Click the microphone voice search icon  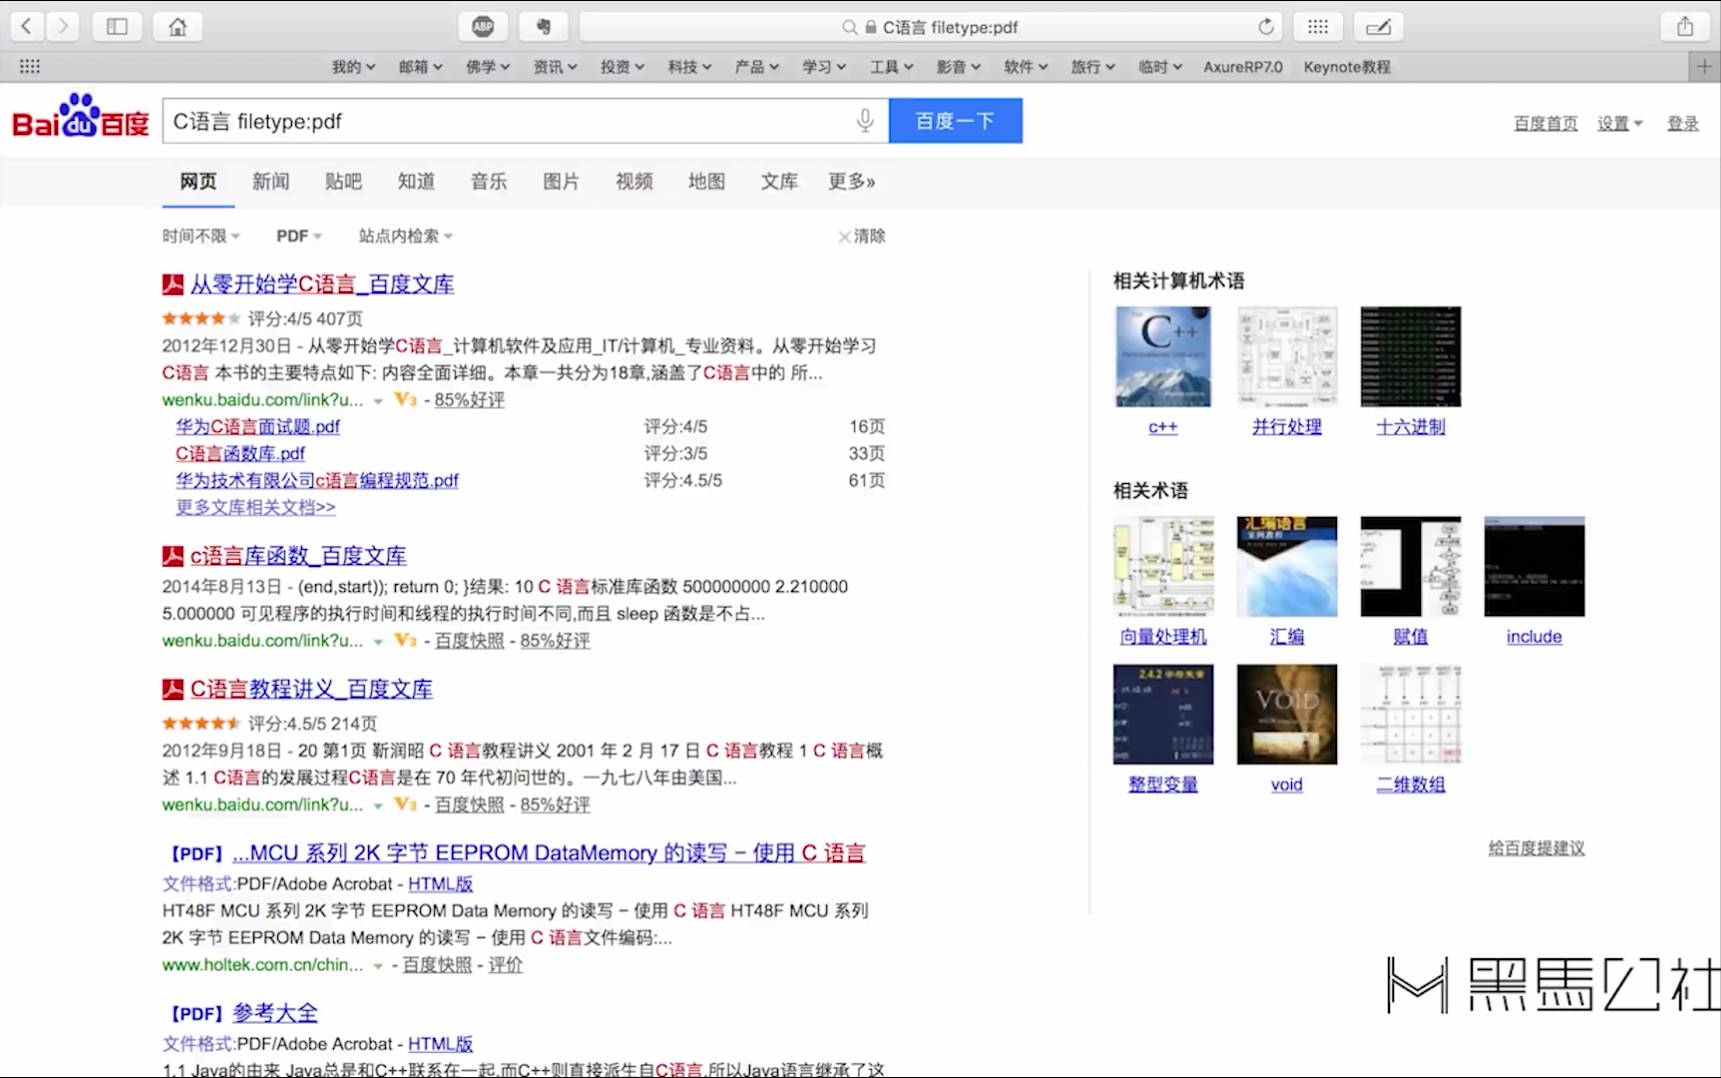(865, 121)
